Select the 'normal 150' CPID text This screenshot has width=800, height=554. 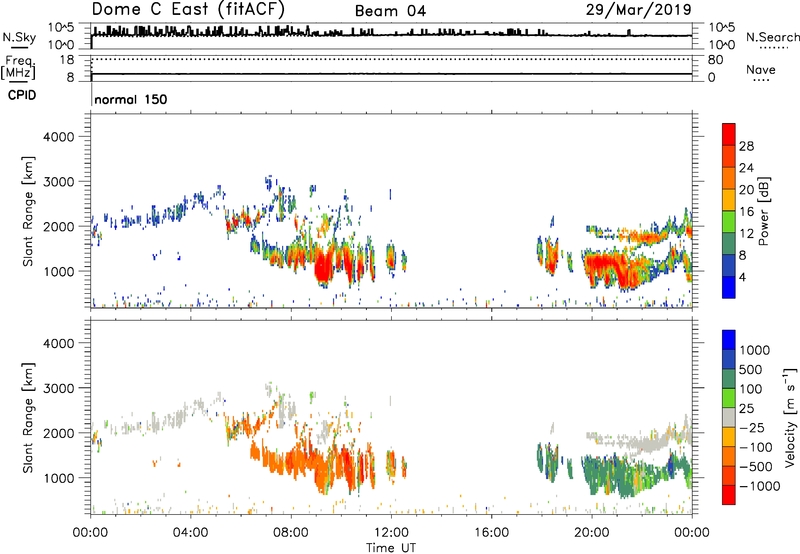131,99
